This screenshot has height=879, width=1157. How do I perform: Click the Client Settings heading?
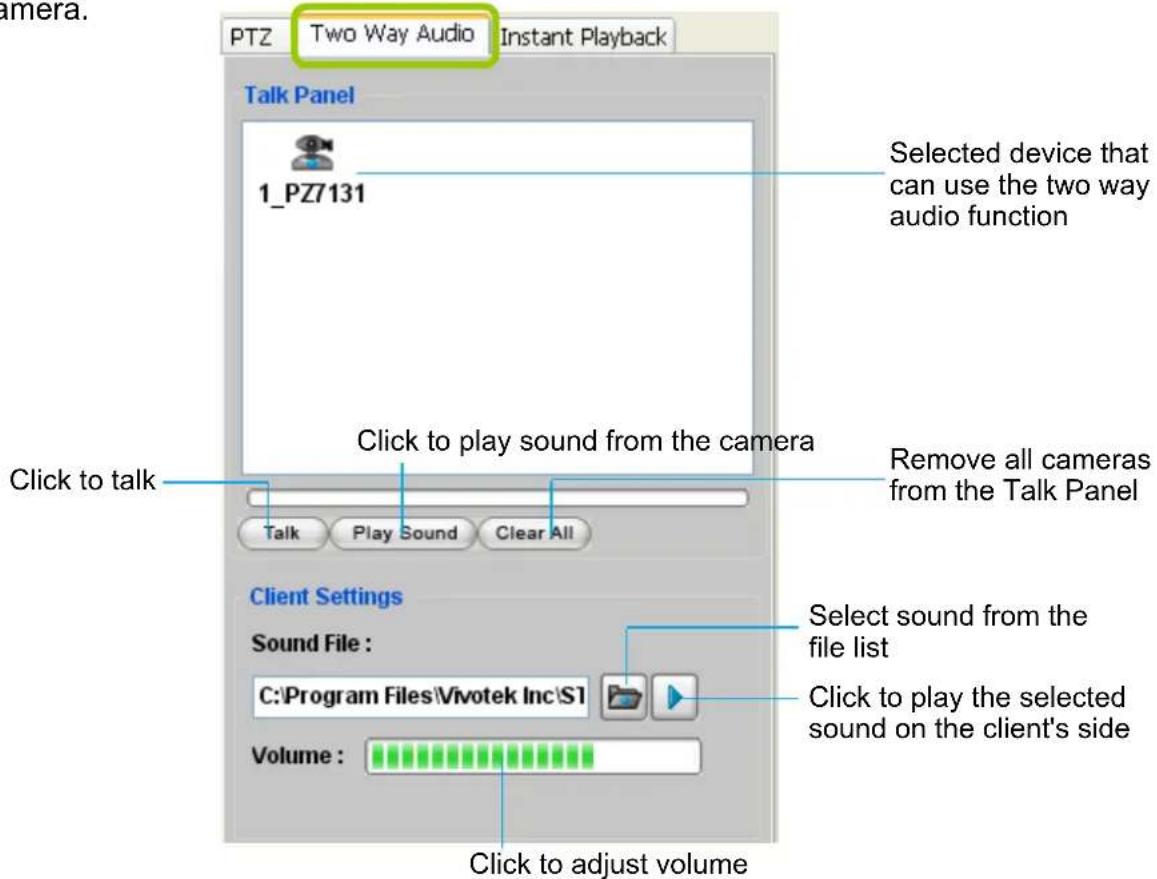coord(326,596)
